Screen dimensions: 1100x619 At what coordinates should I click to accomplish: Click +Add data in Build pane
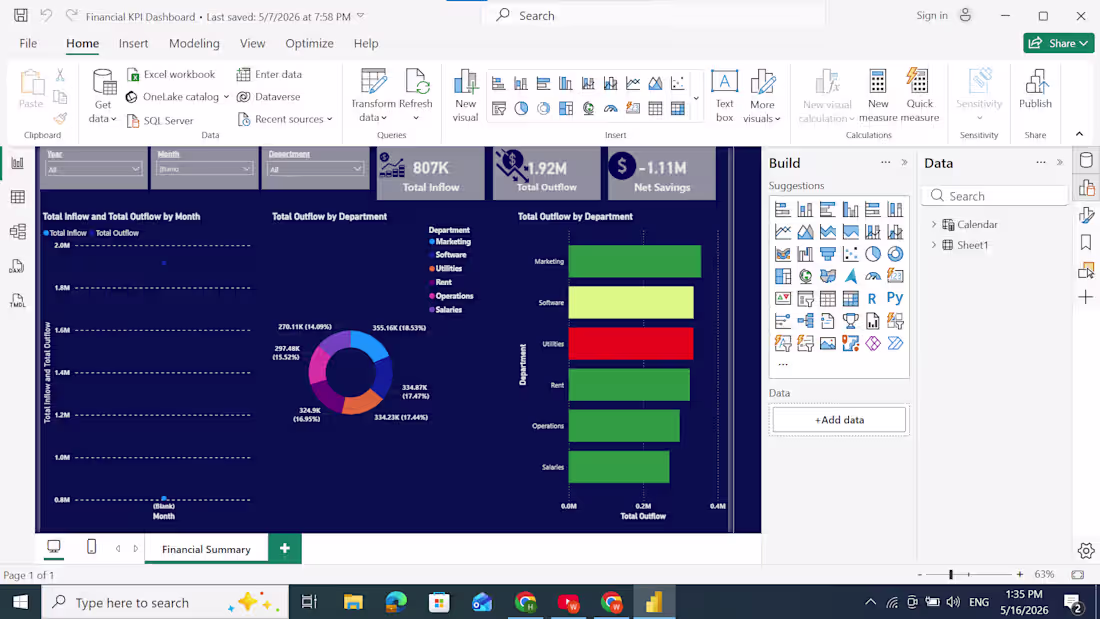click(839, 420)
